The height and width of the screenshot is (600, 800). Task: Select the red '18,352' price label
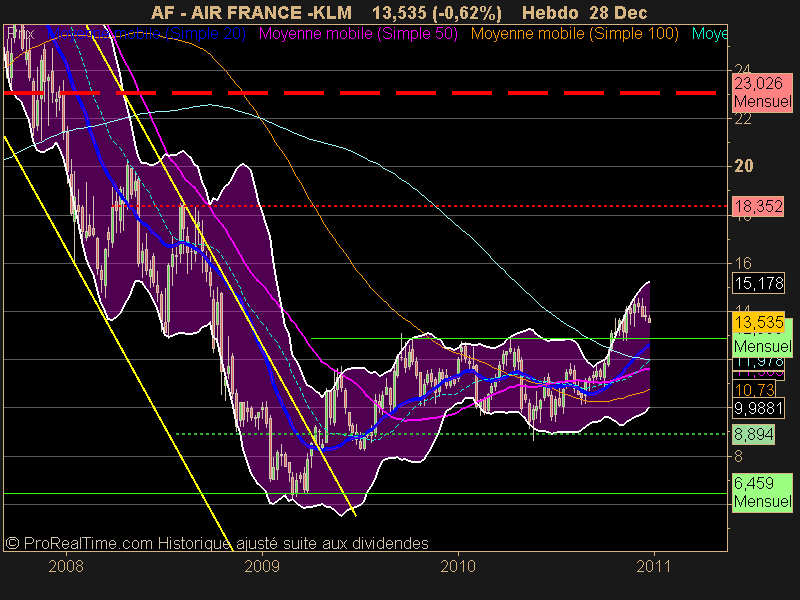[x=758, y=206]
